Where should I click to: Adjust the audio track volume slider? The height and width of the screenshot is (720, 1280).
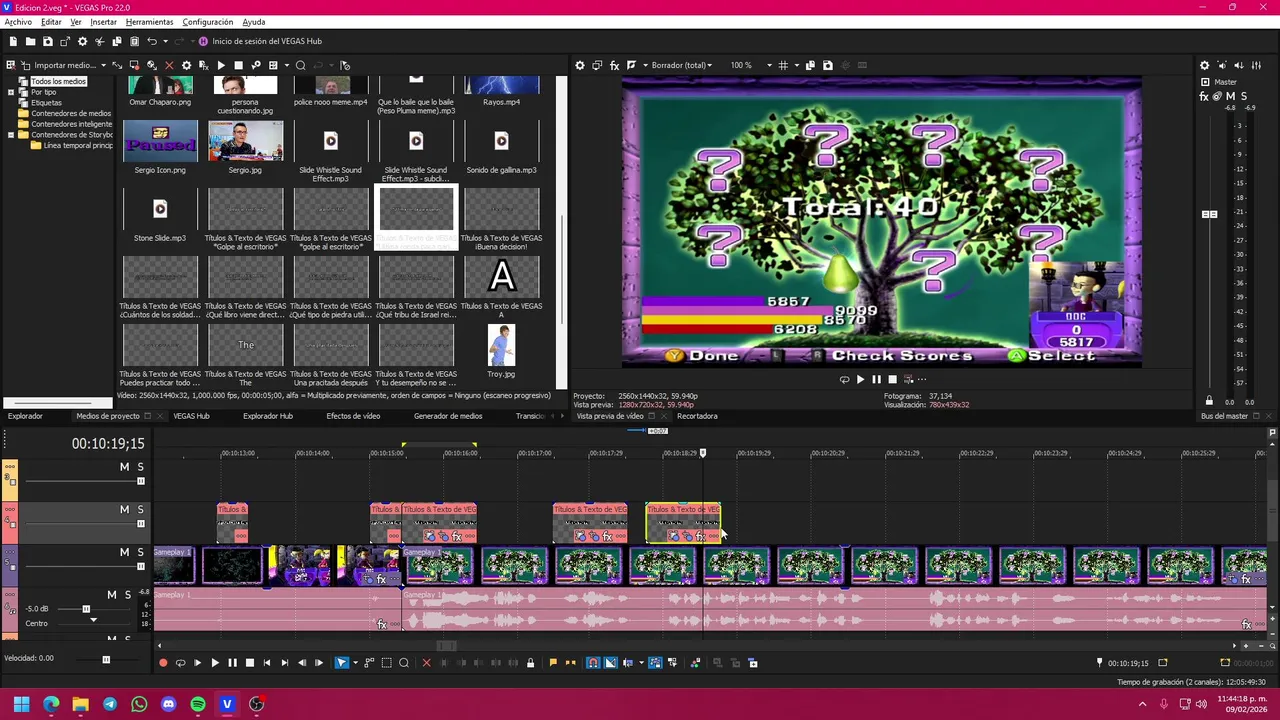coord(86,609)
